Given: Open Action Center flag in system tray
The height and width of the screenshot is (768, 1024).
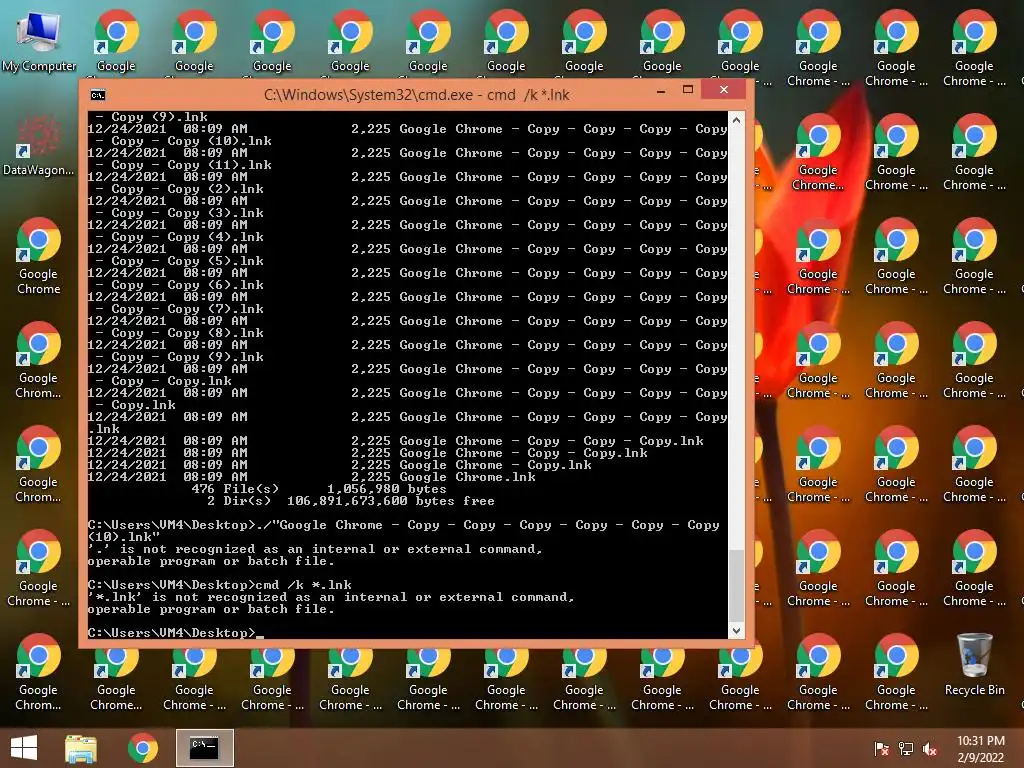Looking at the screenshot, I should click(x=882, y=748).
